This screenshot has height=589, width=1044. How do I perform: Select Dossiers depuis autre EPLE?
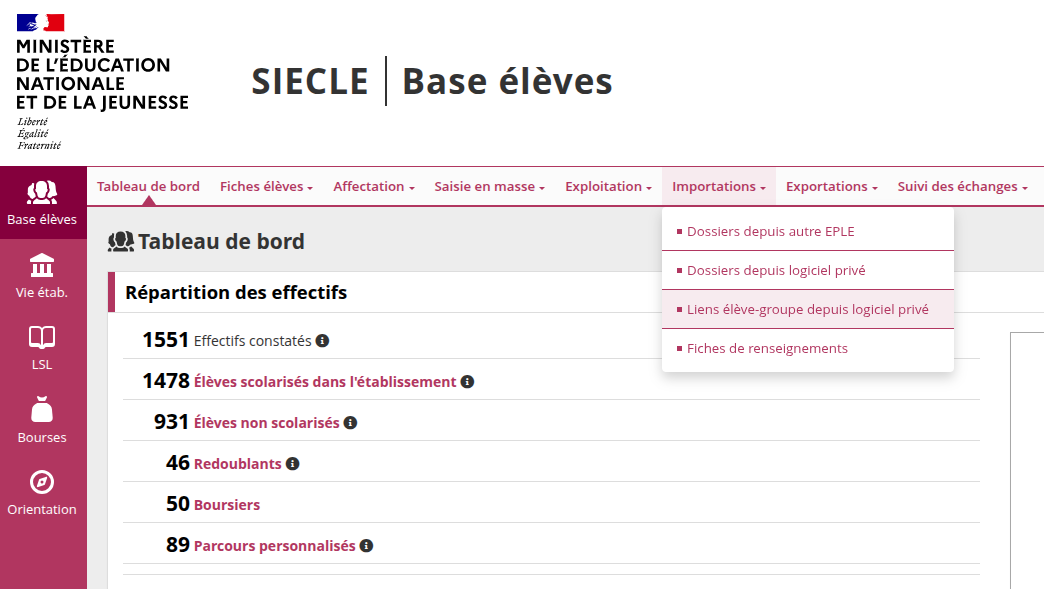pos(770,232)
